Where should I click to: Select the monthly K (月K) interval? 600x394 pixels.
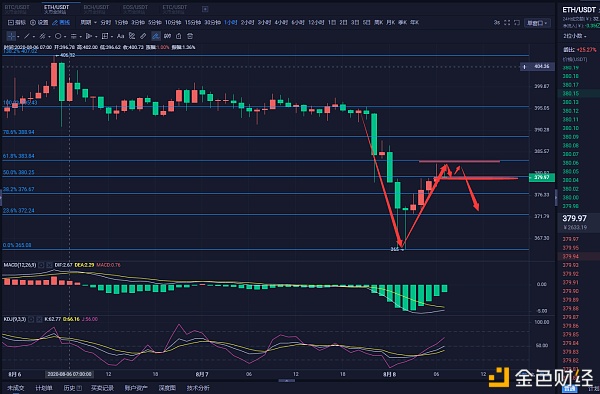click(x=390, y=23)
